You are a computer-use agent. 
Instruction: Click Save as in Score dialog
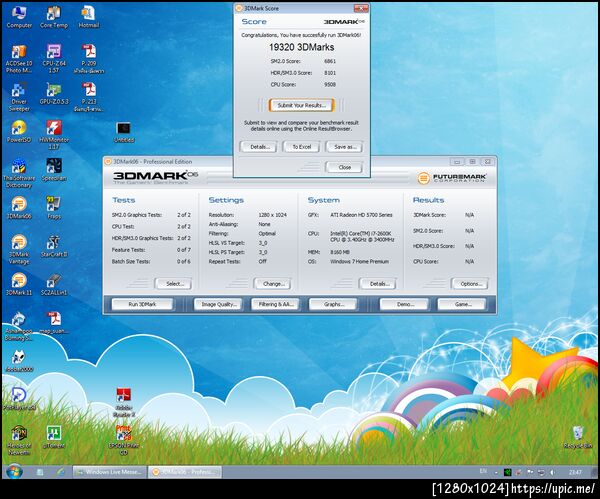[344, 147]
